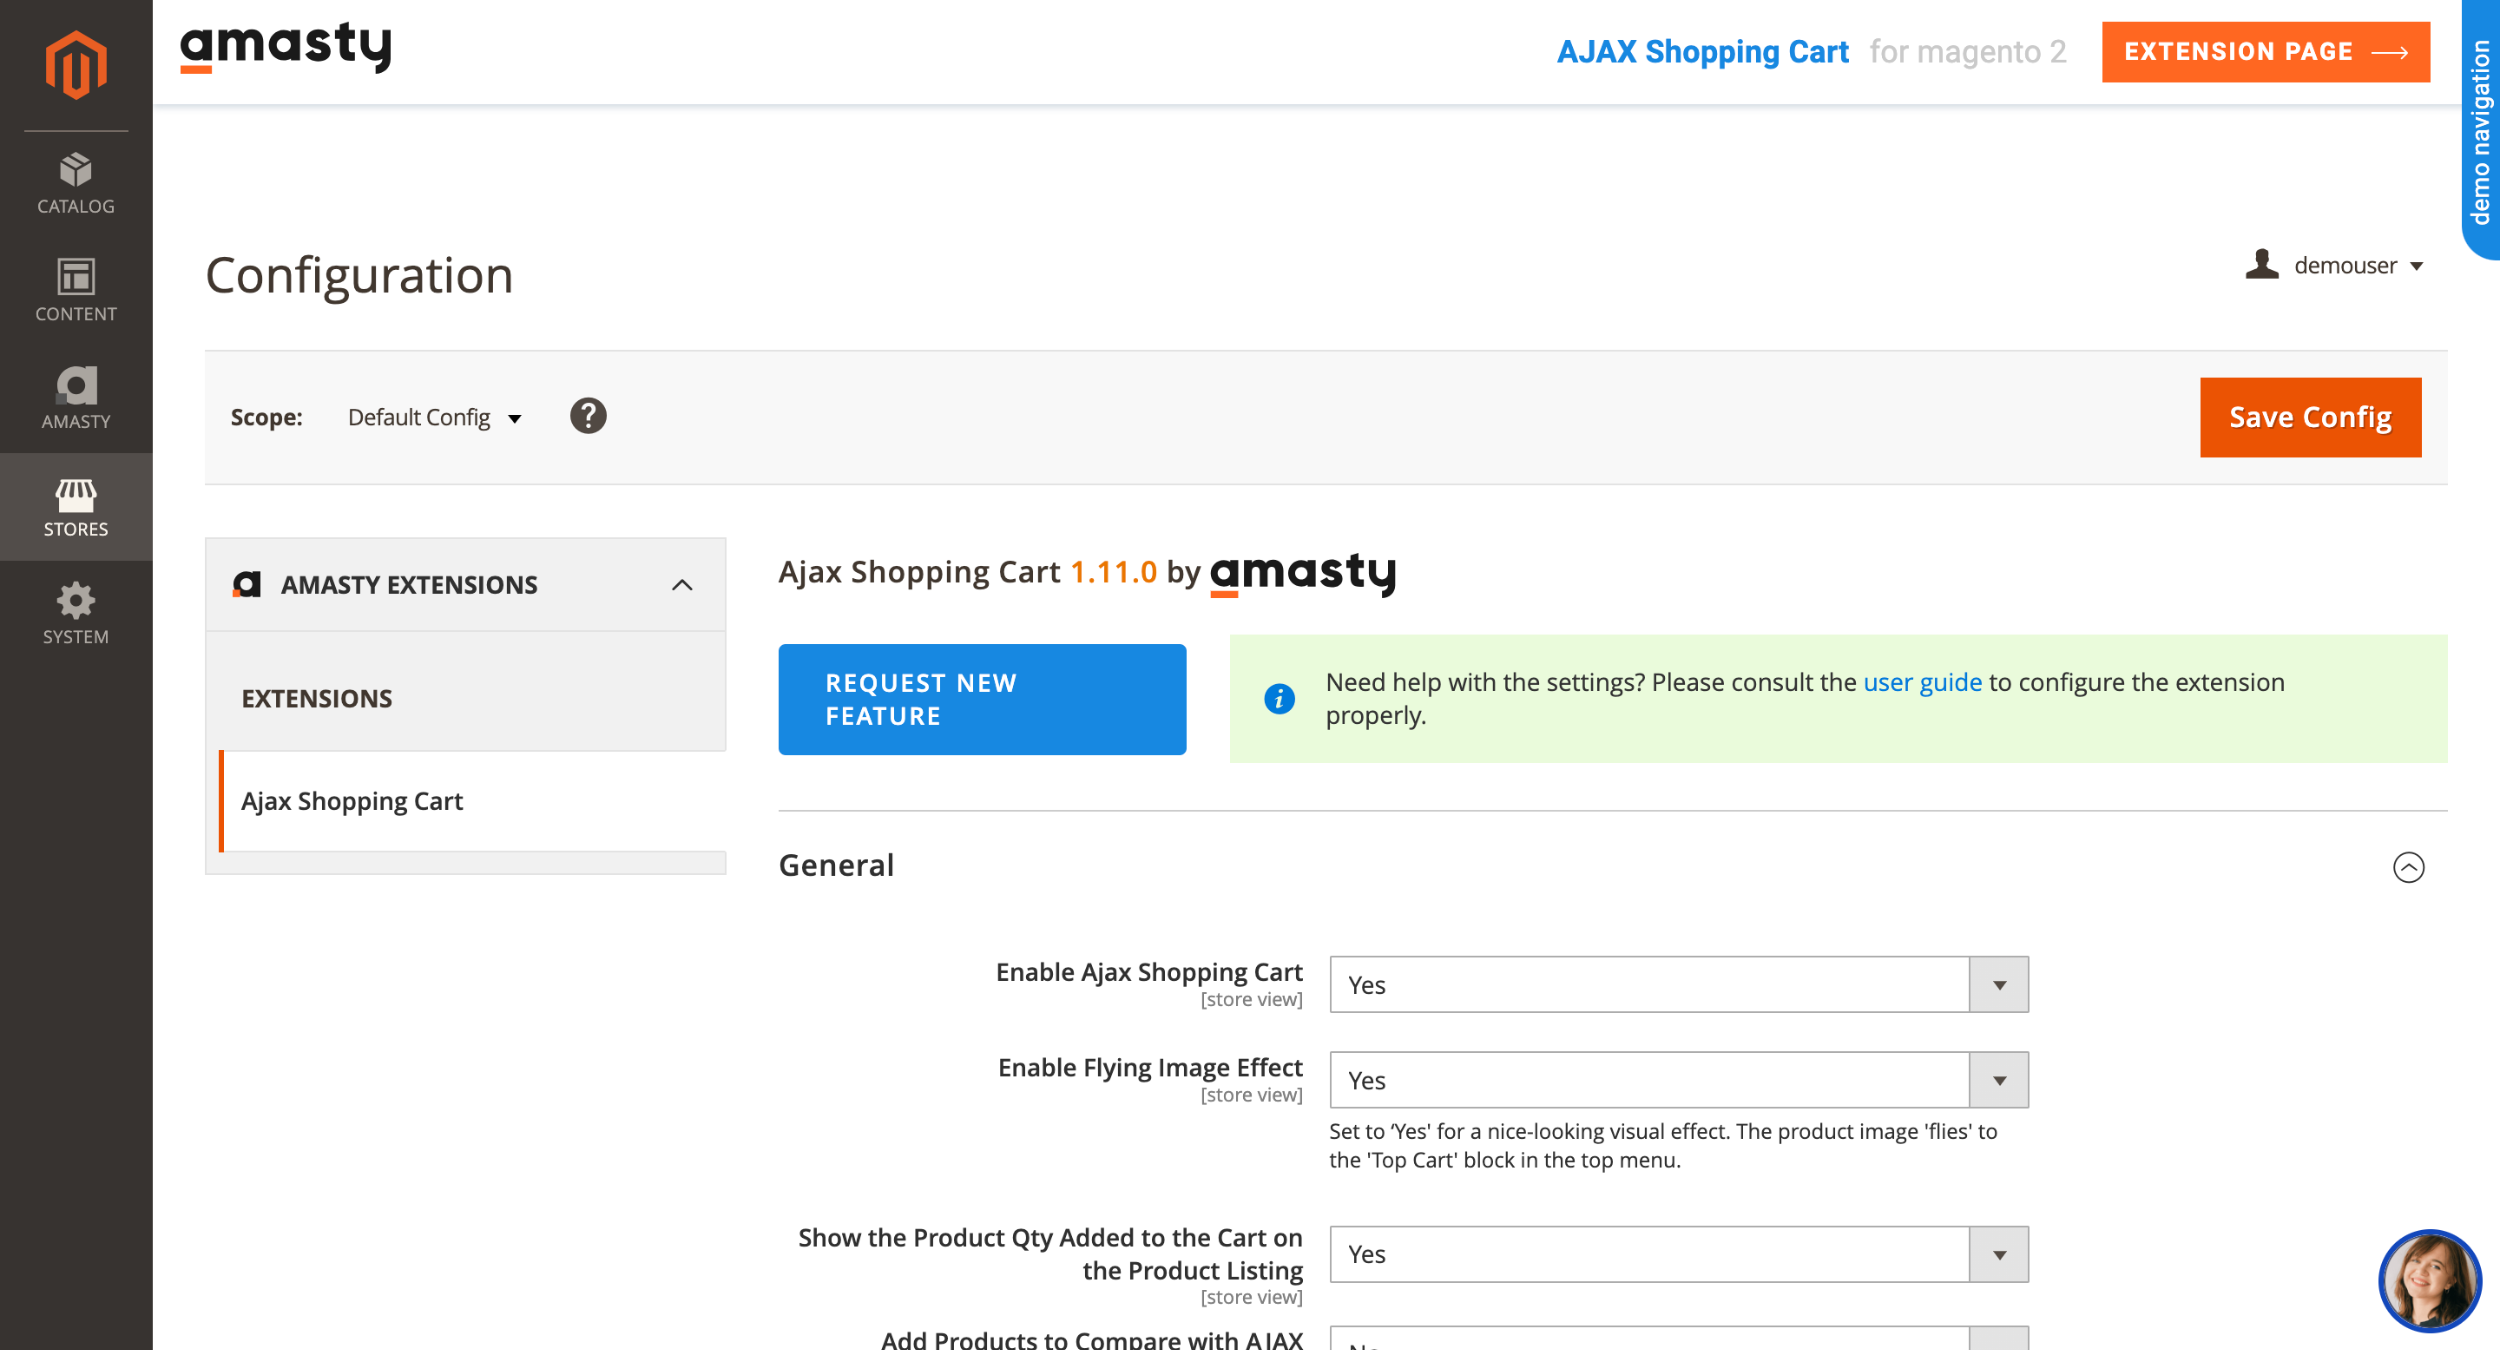The height and width of the screenshot is (1350, 2500).
Task: Click the scope help question mark icon
Action: pyautogui.click(x=588, y=416)
